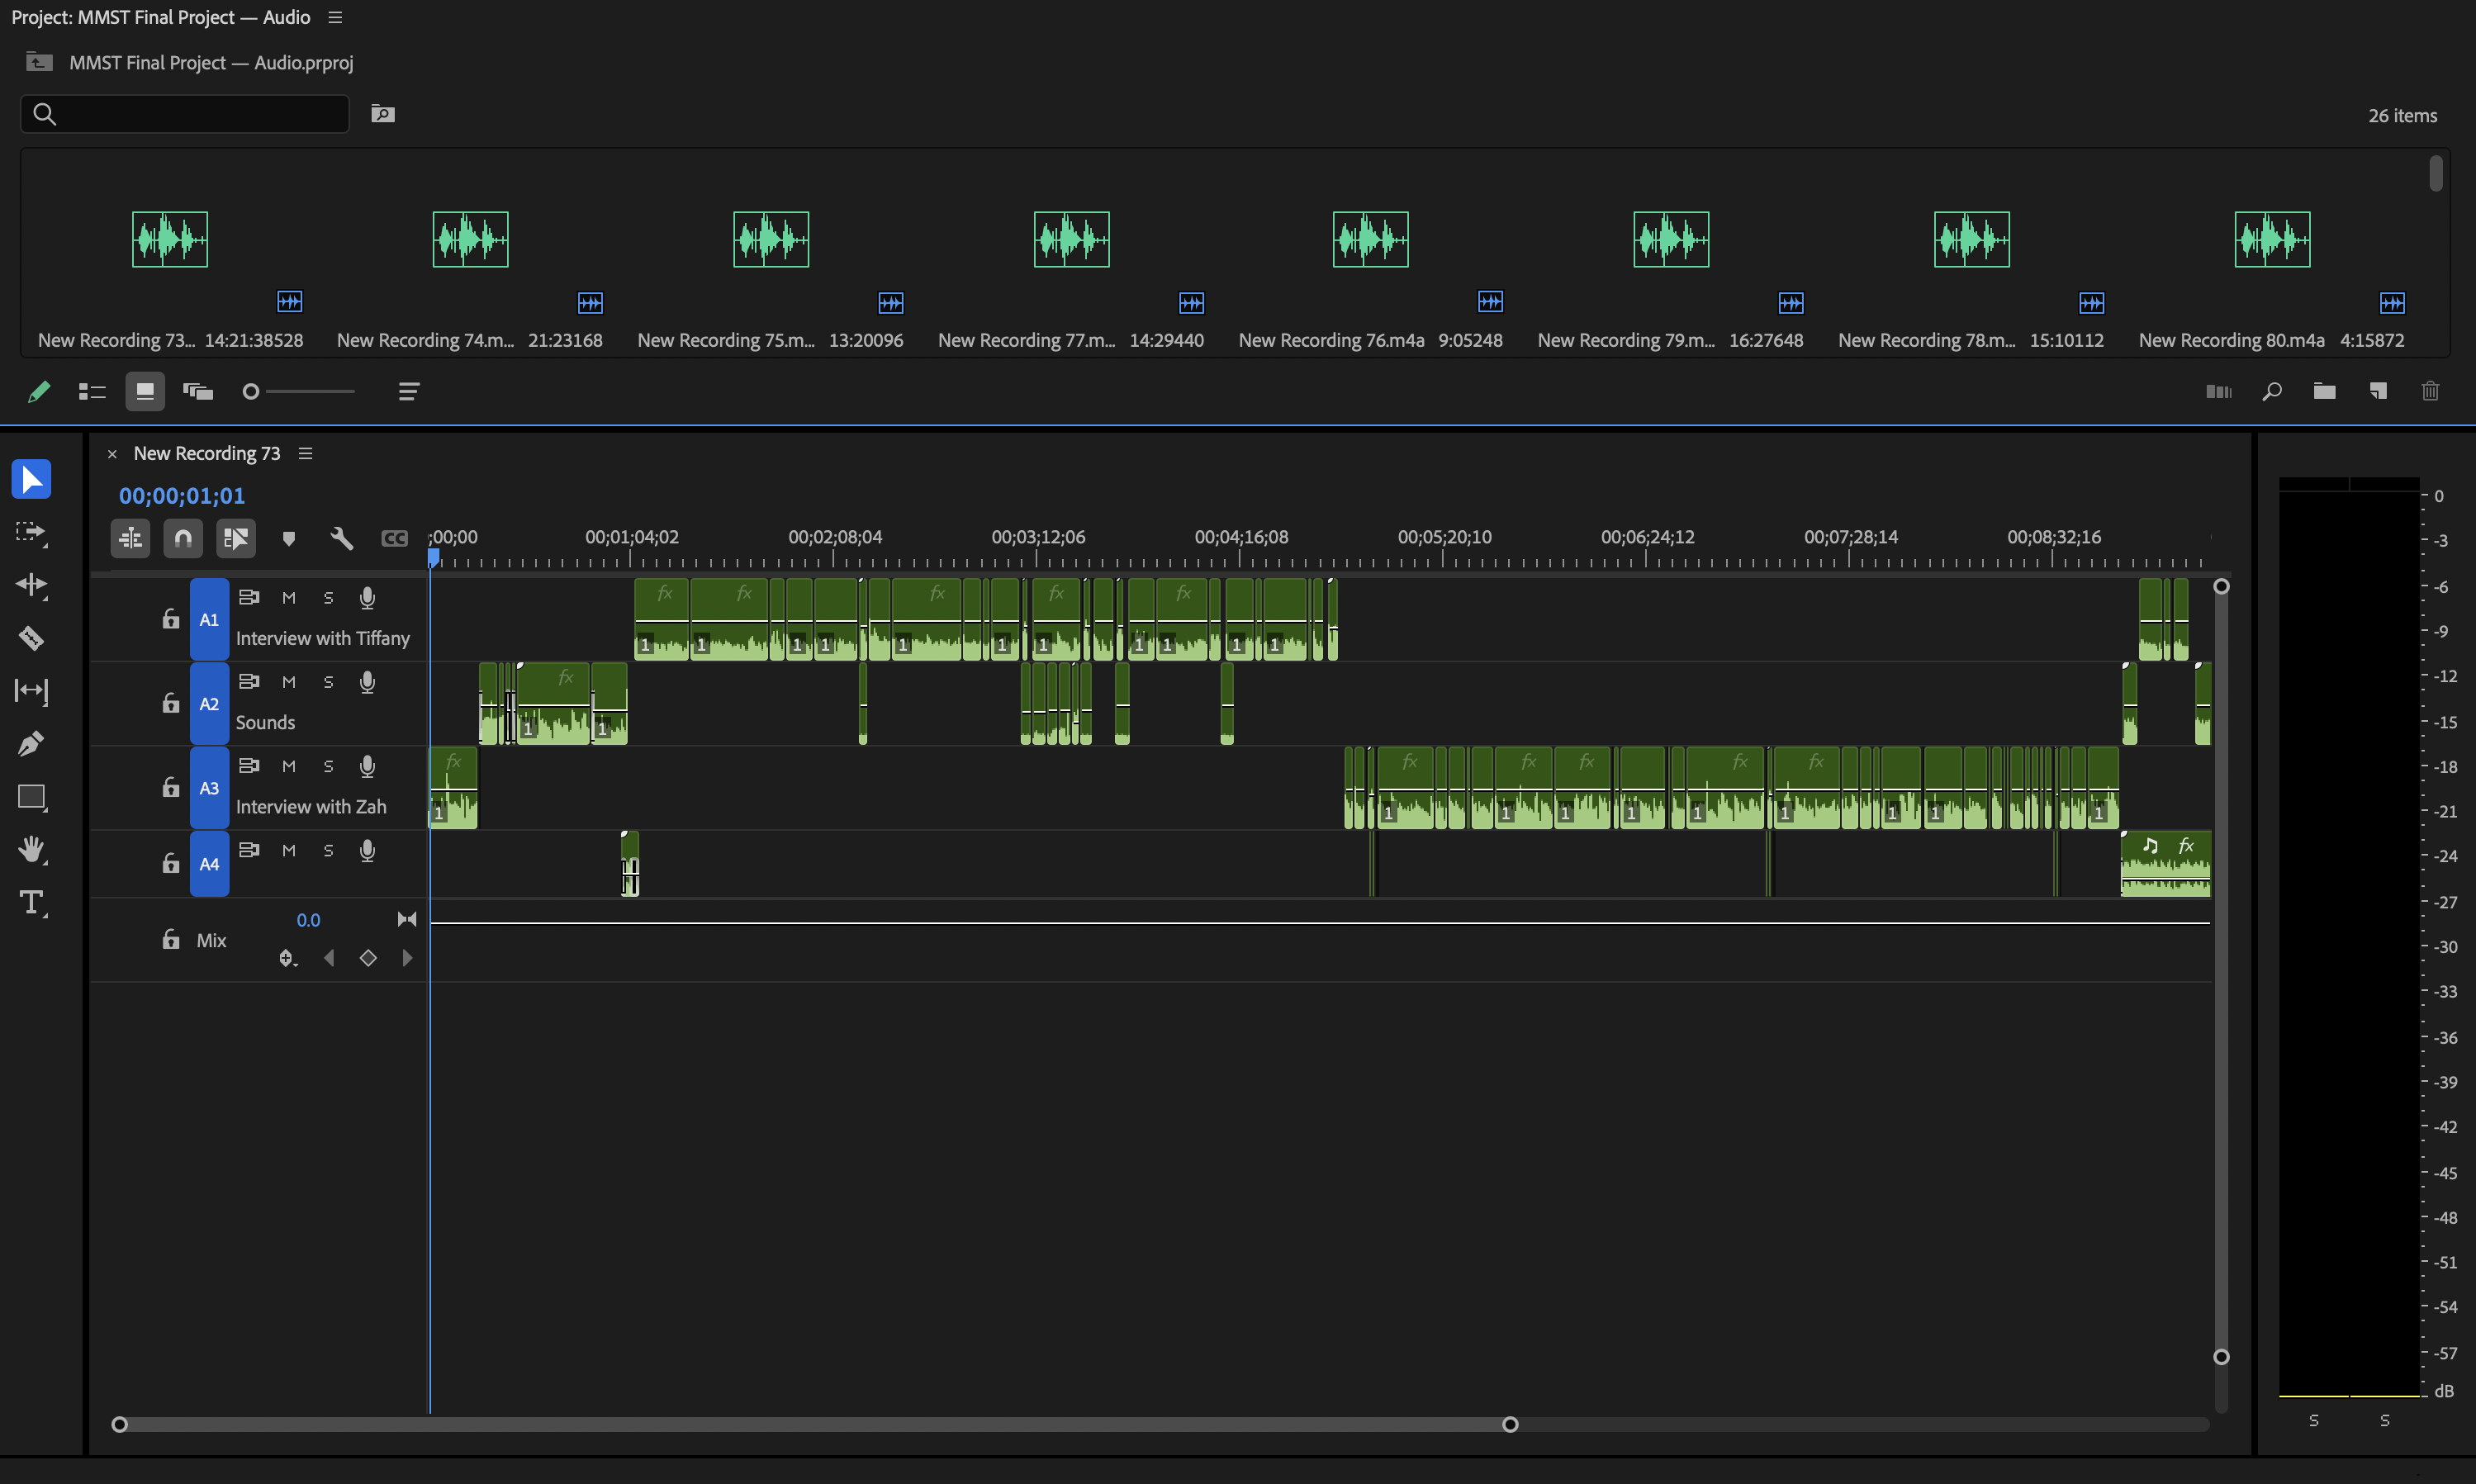Select the Pen tool in toolbar
The width and height of the screenshot is (2476, 1484).
(x=31, y=744)
